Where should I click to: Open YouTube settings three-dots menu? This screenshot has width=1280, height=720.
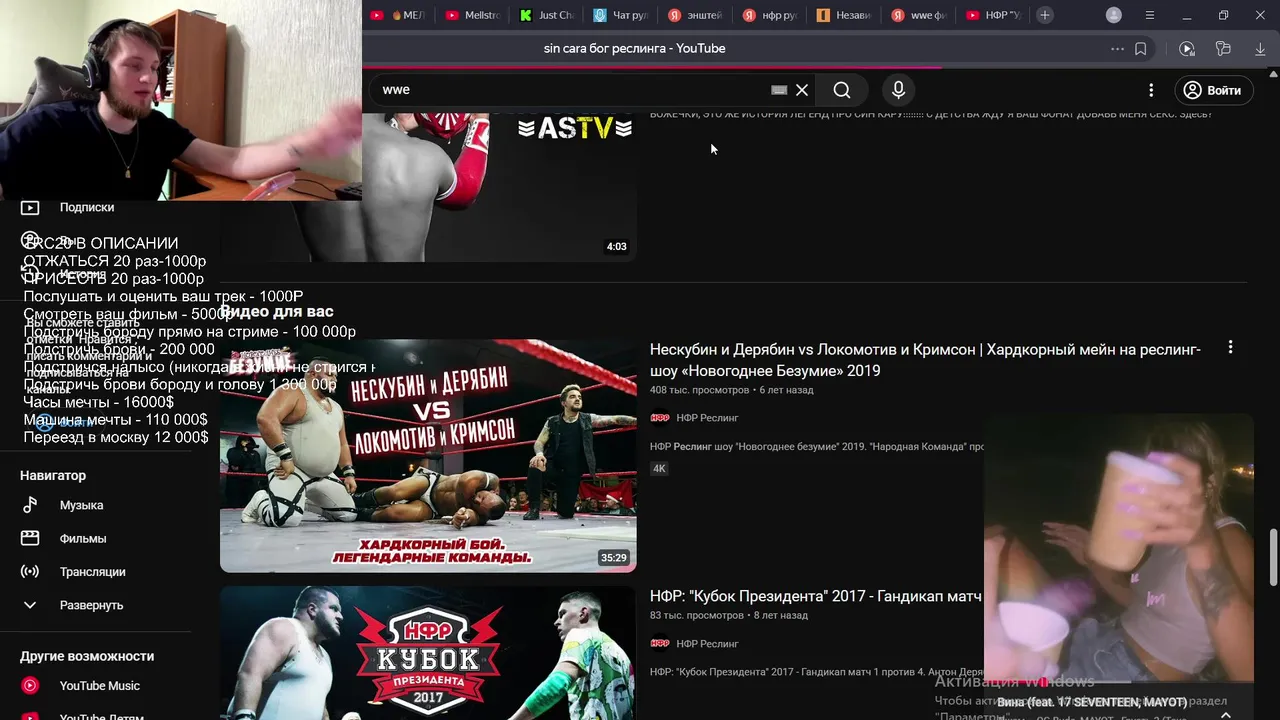(x=1151, y=90)
